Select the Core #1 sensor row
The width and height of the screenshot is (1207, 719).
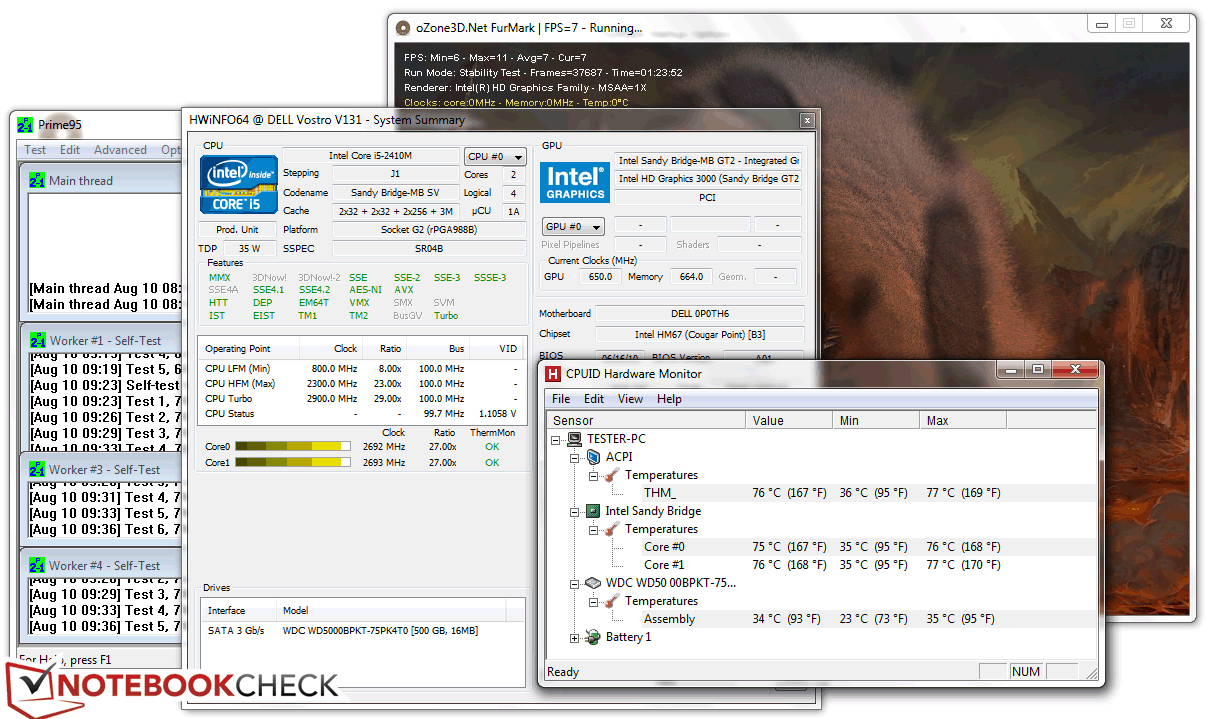tap(820, 565)
